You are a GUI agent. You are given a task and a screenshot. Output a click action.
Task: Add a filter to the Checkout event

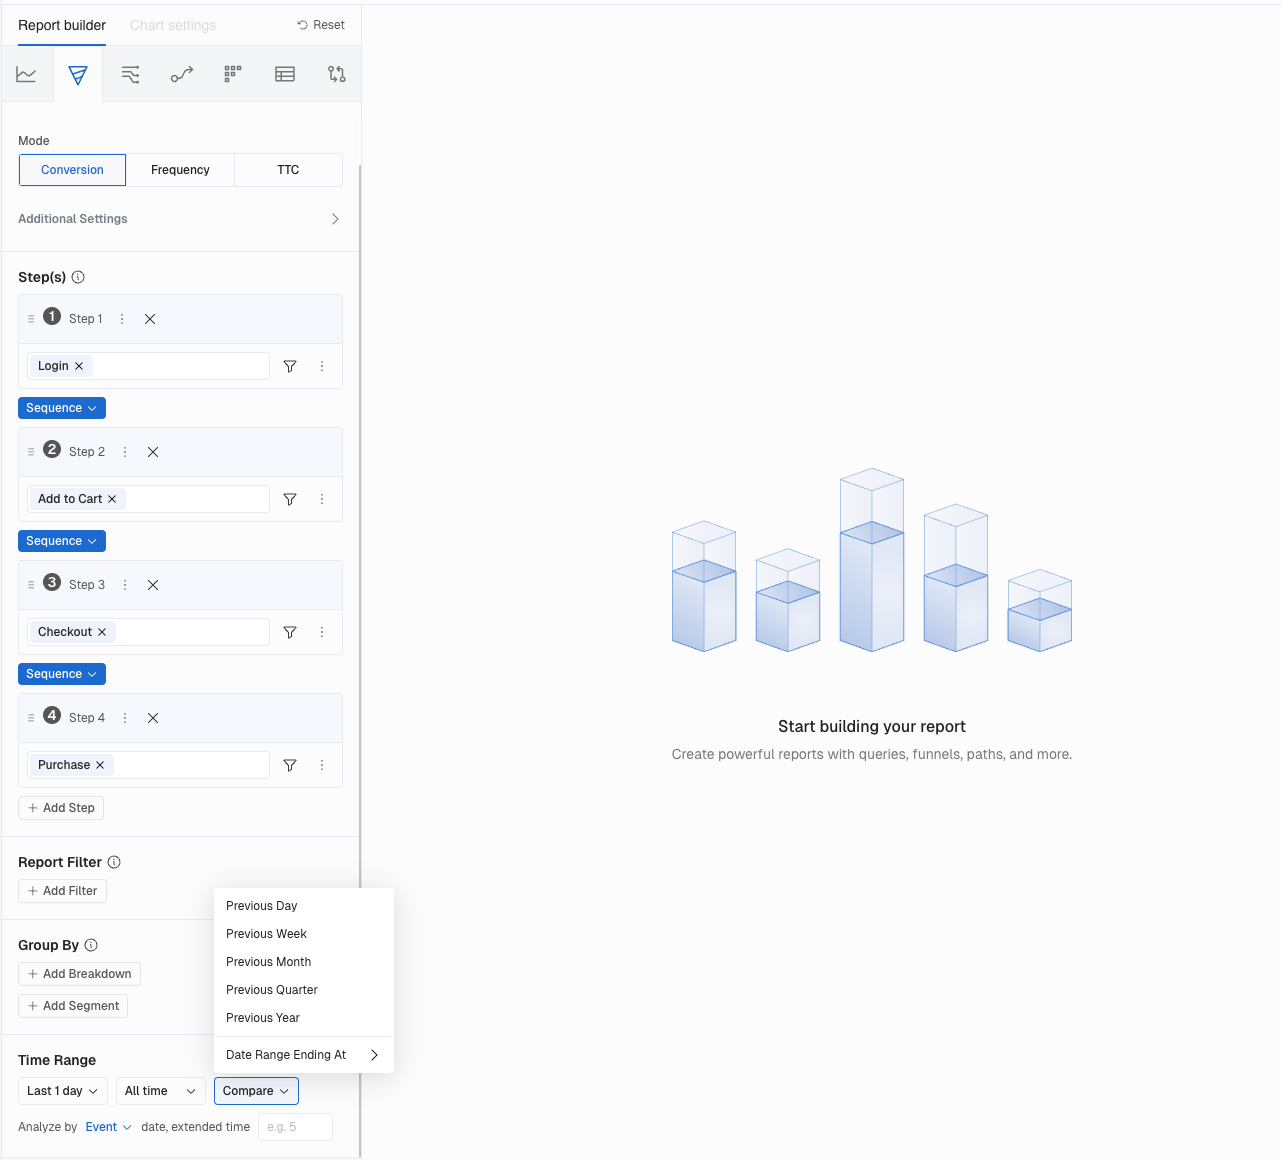click(x=290, y=632)
